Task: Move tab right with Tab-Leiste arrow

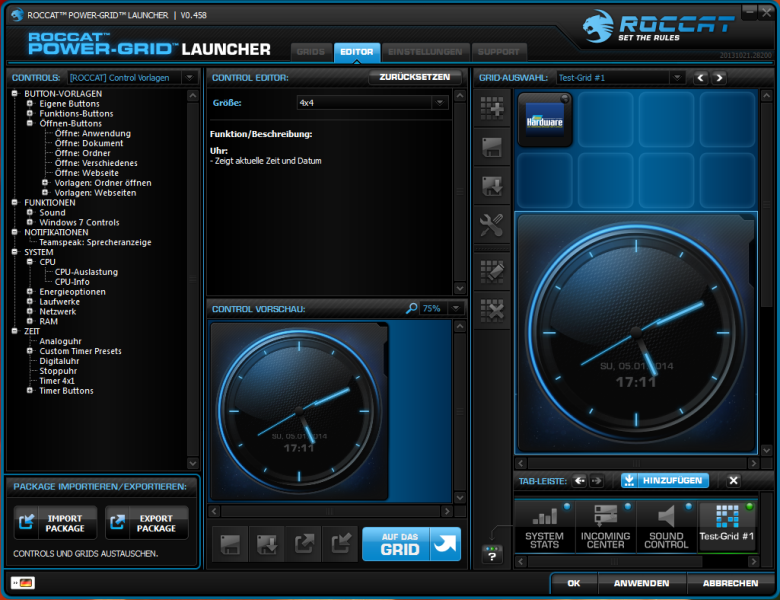Action: click(596, 481)
